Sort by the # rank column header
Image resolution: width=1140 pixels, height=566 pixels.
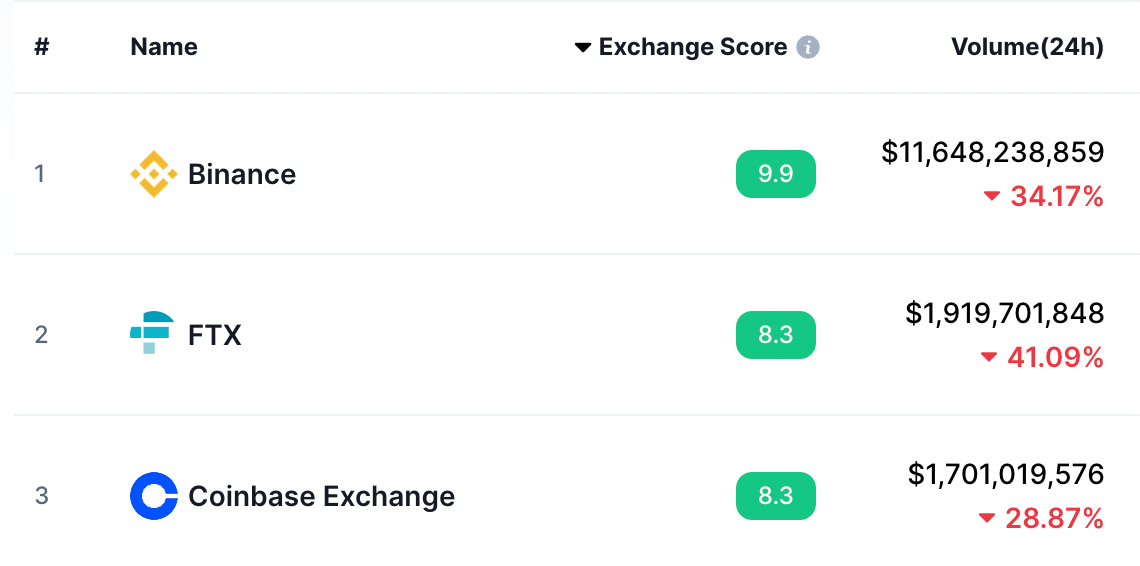[x=41, y=47]
